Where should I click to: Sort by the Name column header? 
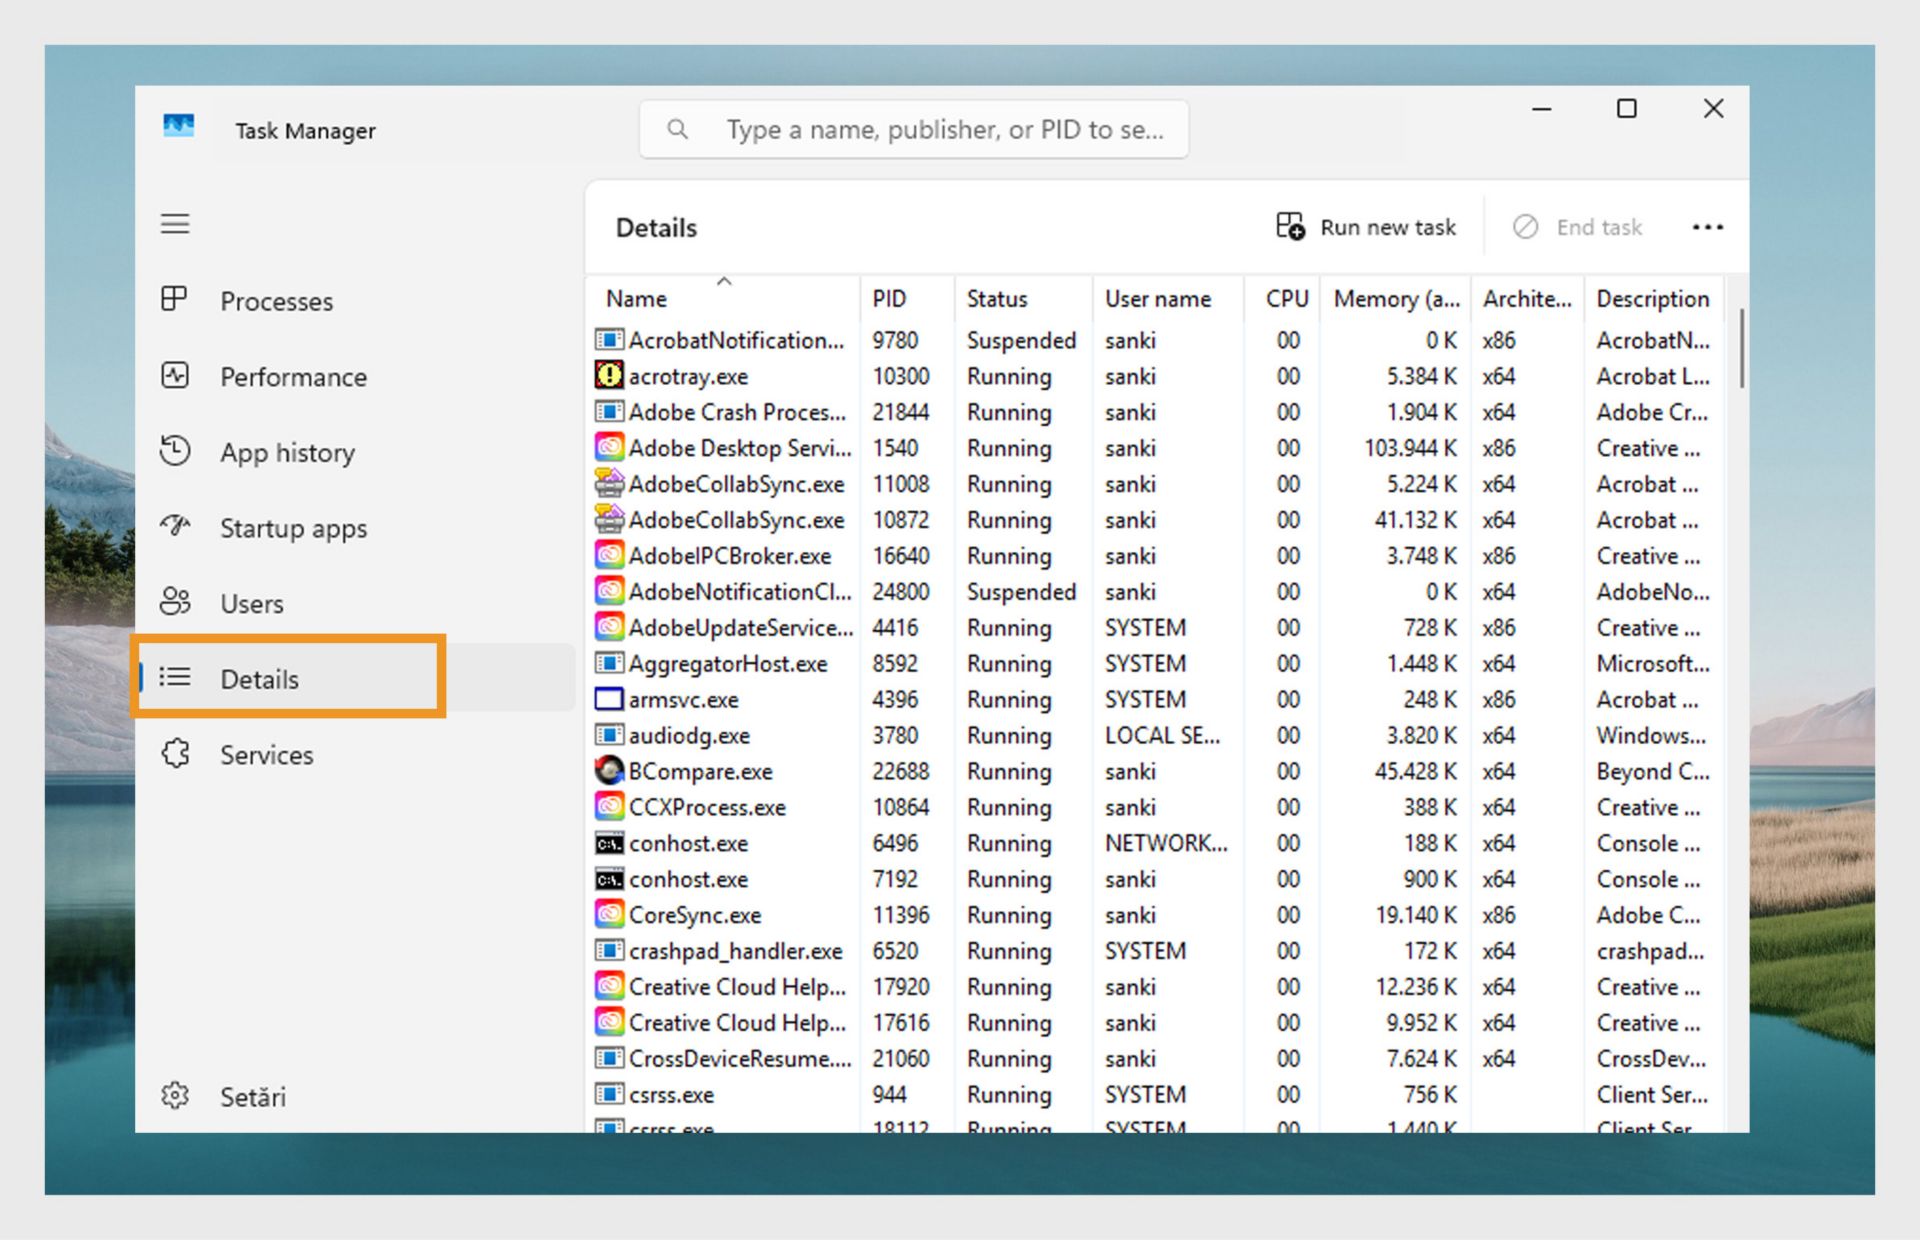636,299
